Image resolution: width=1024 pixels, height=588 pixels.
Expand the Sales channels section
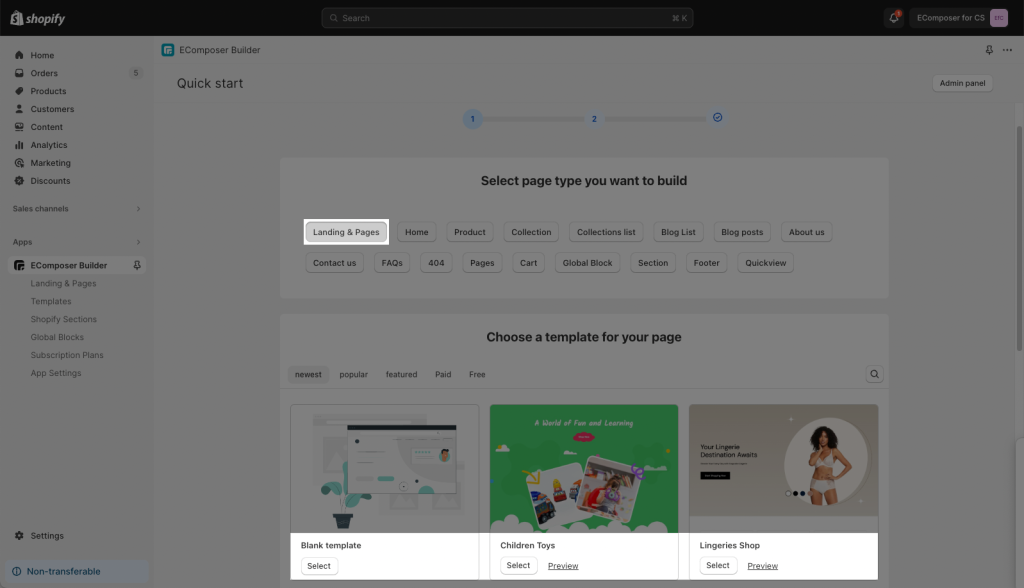tap(77, 208)
